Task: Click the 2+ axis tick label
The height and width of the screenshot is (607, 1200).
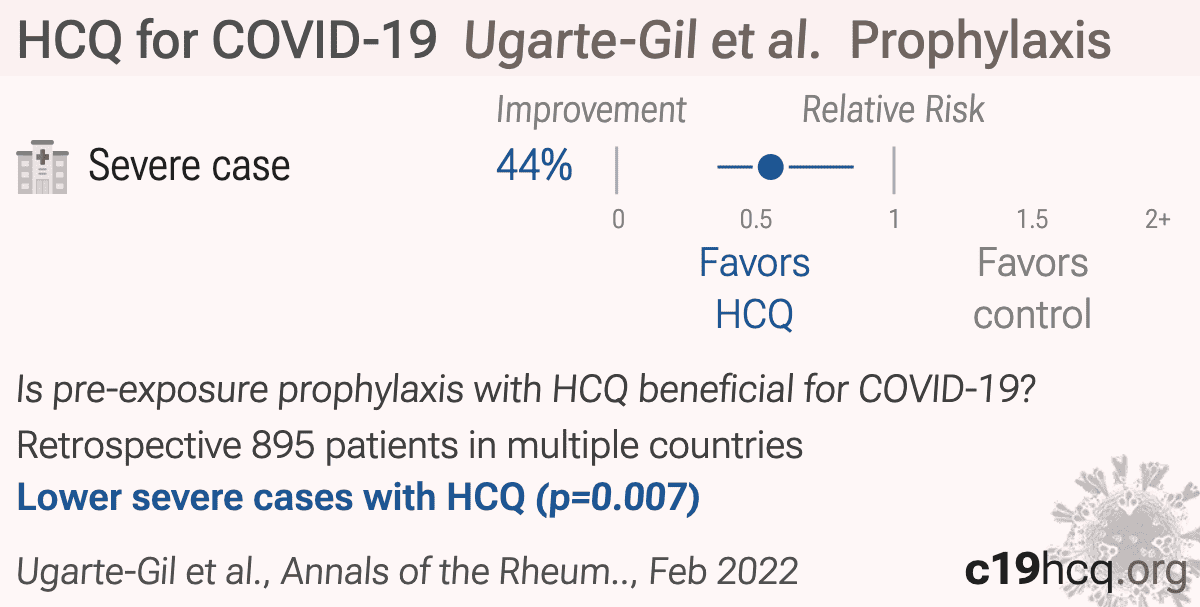Action: 1157,219
